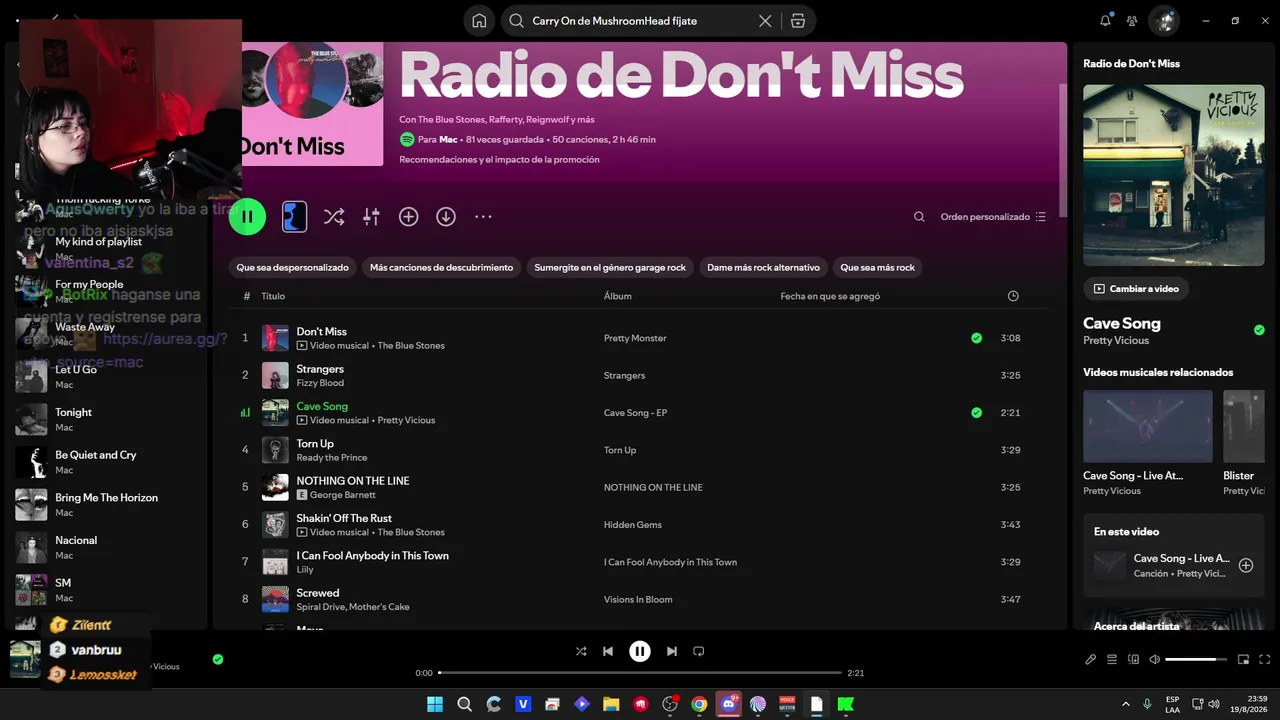Select the Sumergite en el género garage rock chip

click(610, 267)
